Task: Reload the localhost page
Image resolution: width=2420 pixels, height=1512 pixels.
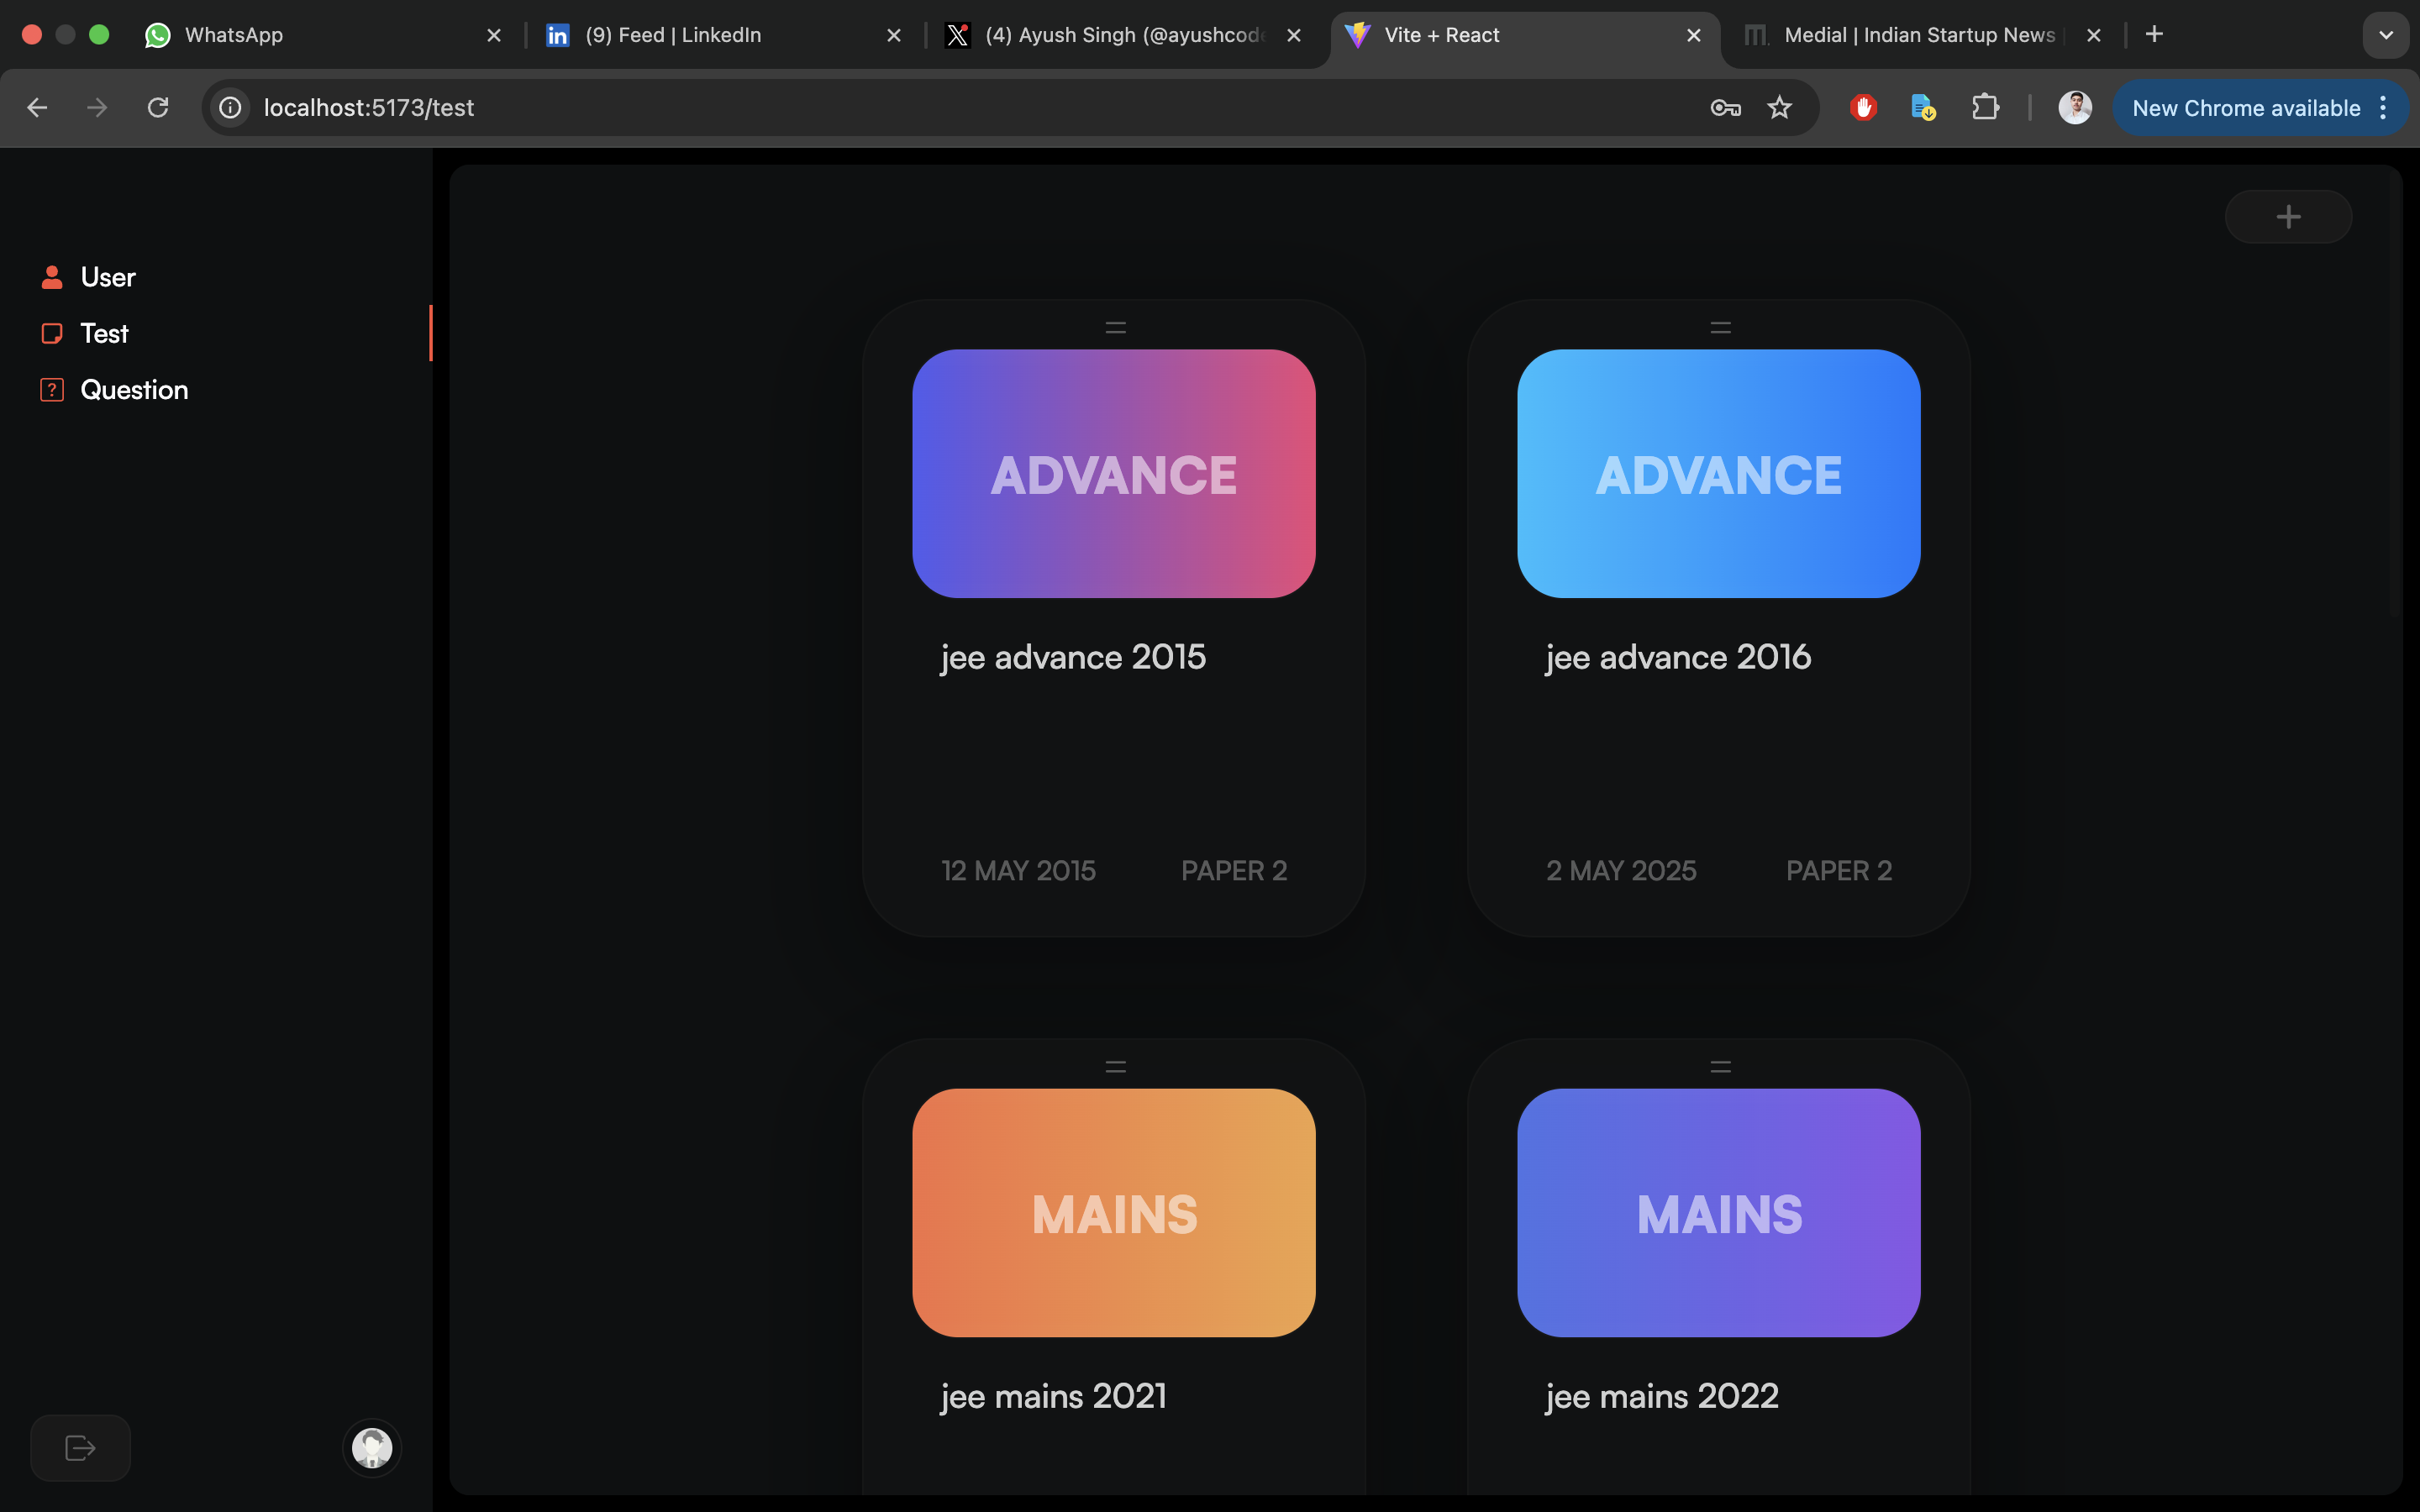Action: point(158,108)
